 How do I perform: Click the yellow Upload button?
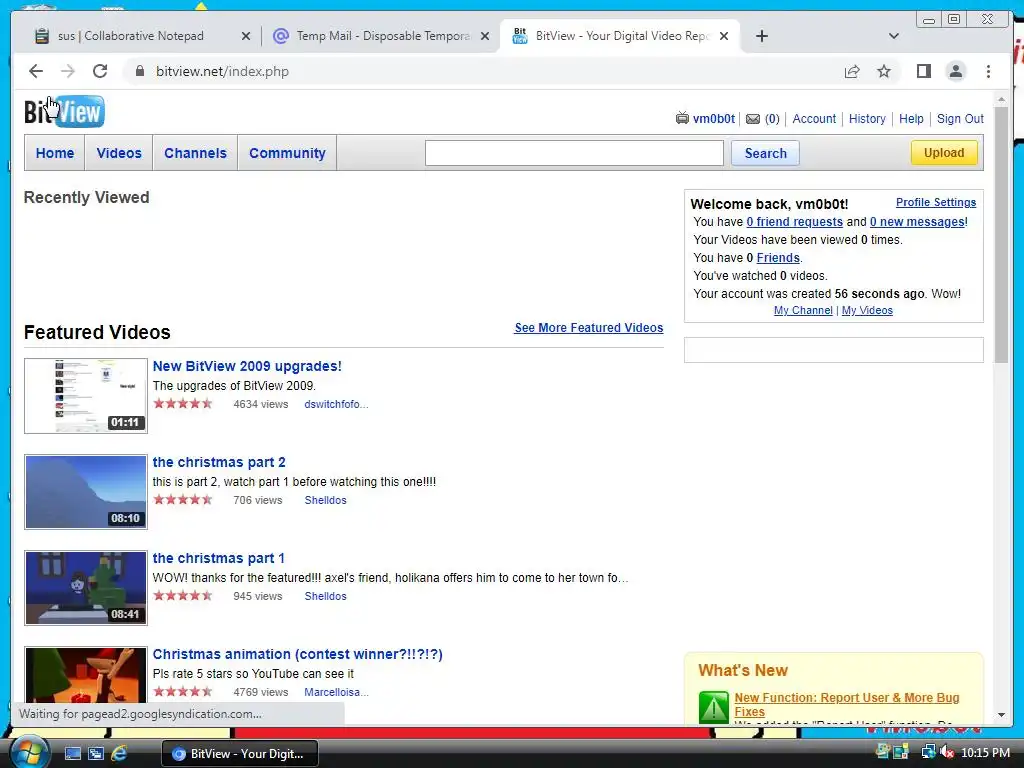tap(944, 153)
